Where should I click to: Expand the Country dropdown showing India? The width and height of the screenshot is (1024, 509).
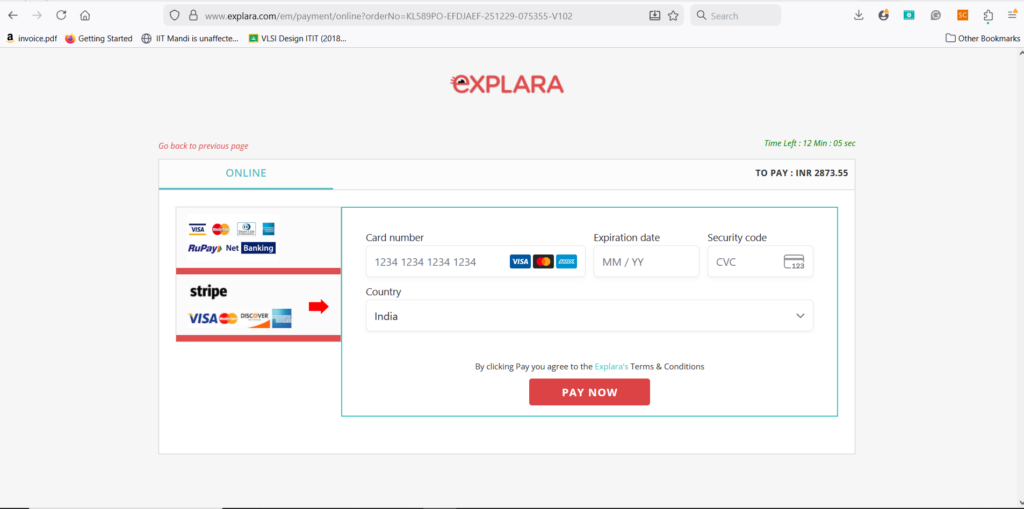click(589, 316)
